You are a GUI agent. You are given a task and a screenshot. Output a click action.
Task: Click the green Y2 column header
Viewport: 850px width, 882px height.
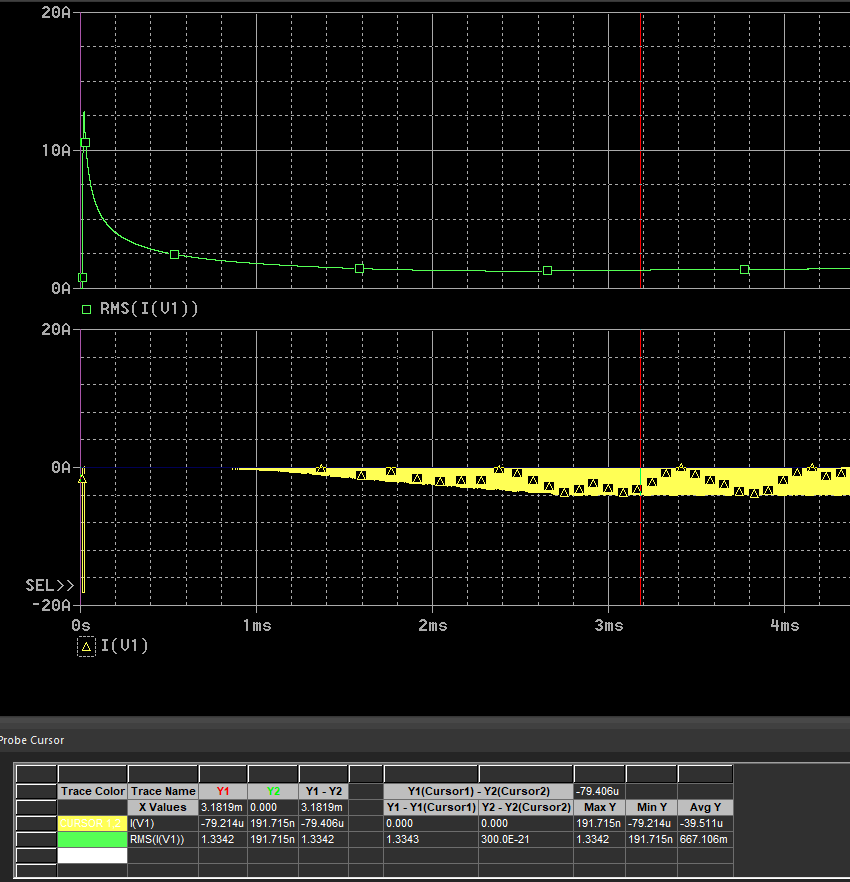pos(273,791)
